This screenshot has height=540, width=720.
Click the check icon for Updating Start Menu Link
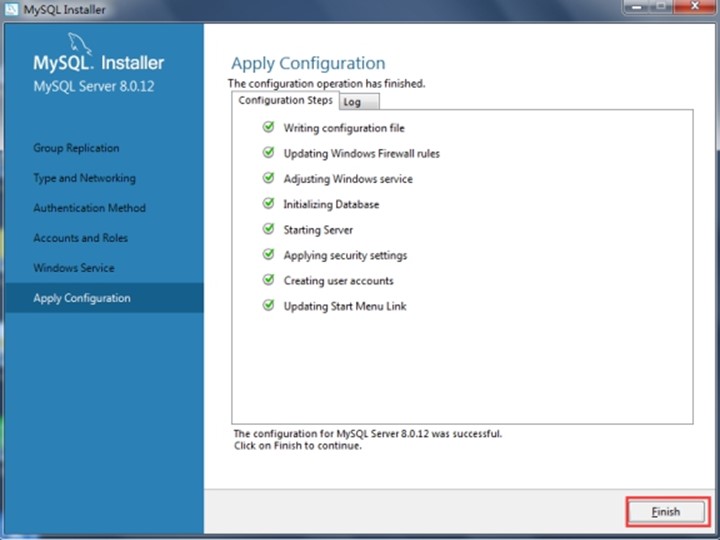click(269, 305)
